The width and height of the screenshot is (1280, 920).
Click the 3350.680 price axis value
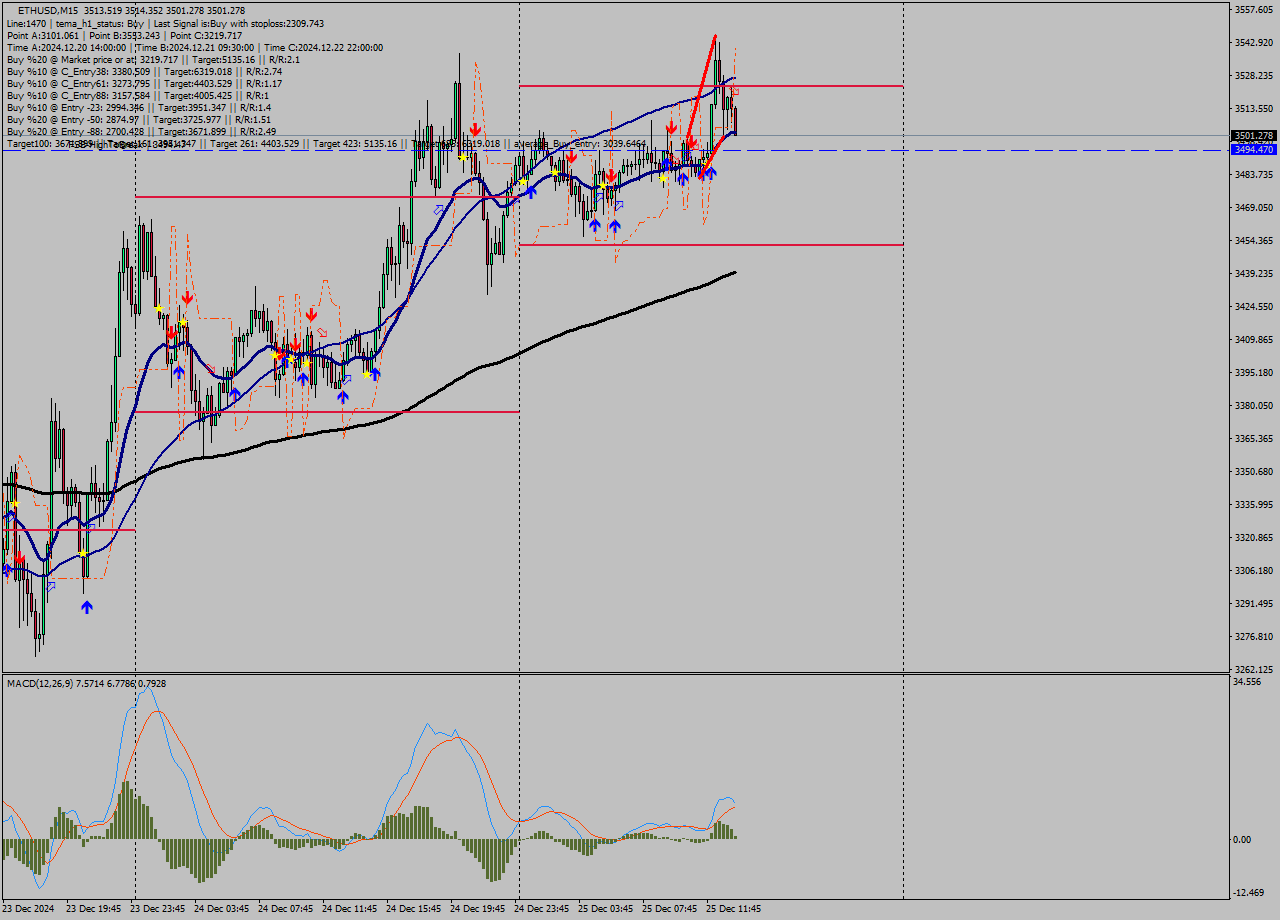[1254, 471]
